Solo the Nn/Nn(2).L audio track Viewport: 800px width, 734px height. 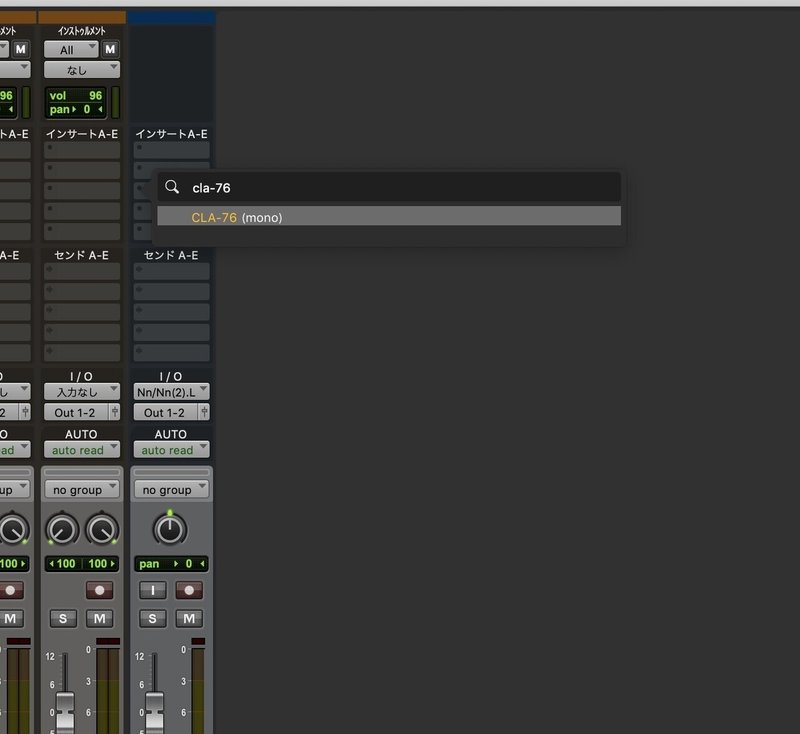153,619
